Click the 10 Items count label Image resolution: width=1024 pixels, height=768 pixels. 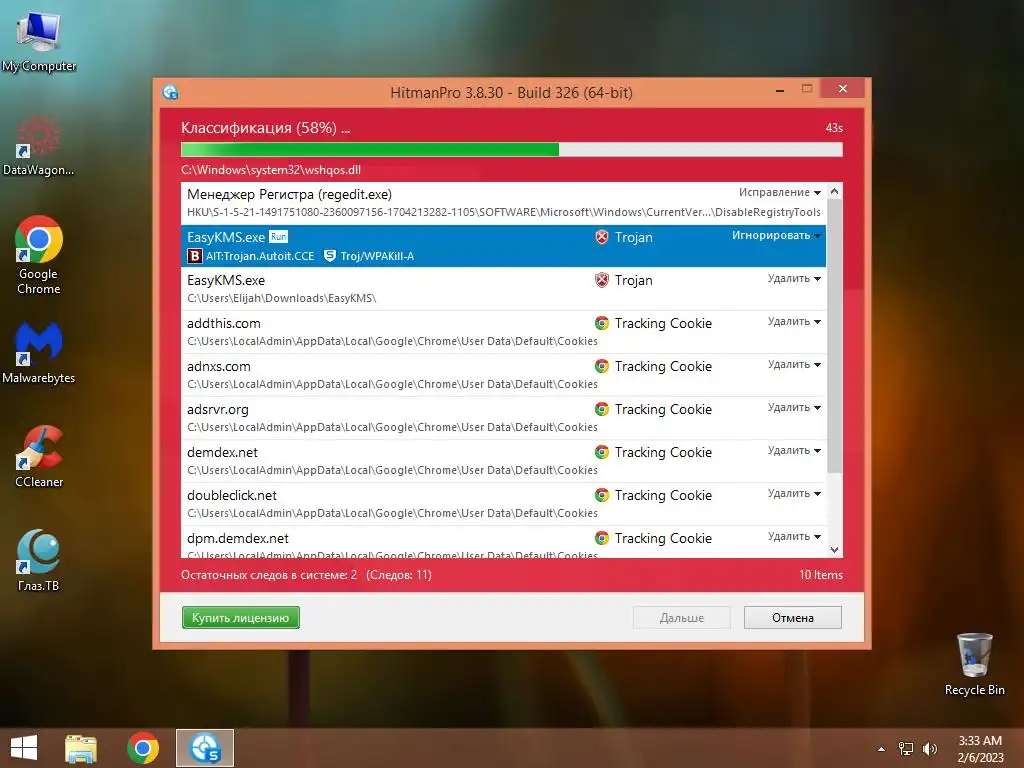pyautogui.click(x=821, y=575)
